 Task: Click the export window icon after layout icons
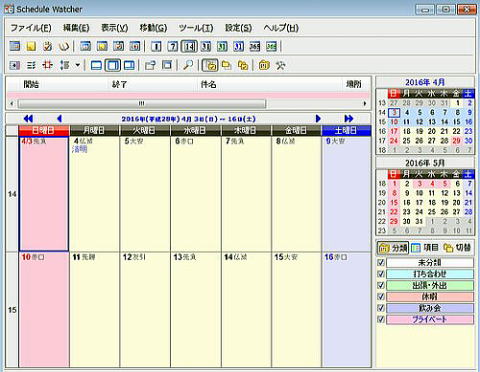click(150, 65)
